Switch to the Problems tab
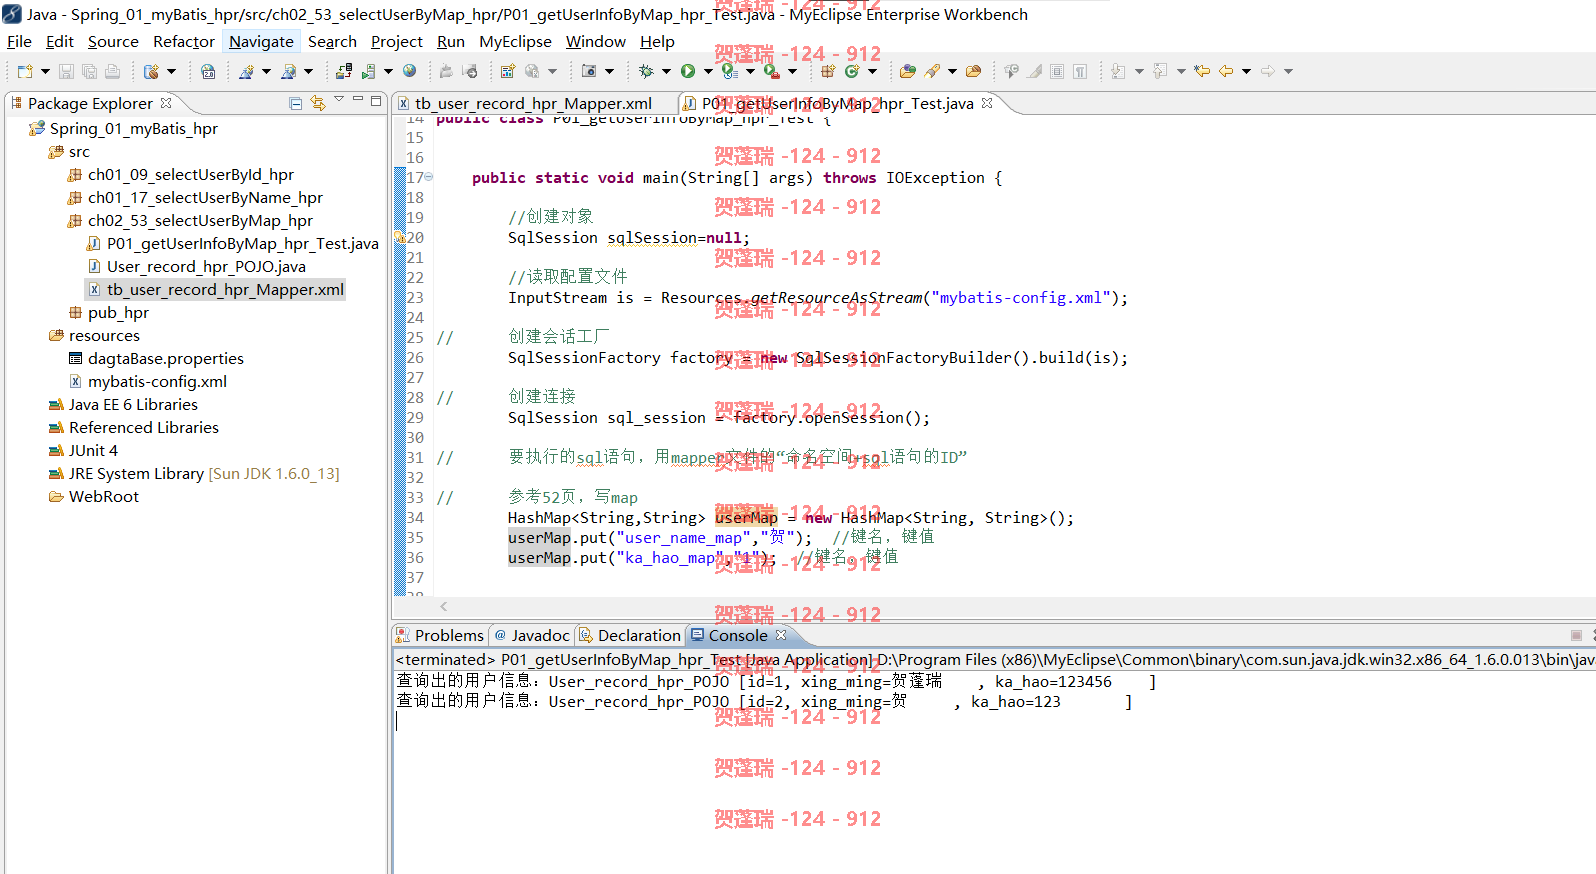This screenshot has height=874, width=1596. (x=440, y=635)
